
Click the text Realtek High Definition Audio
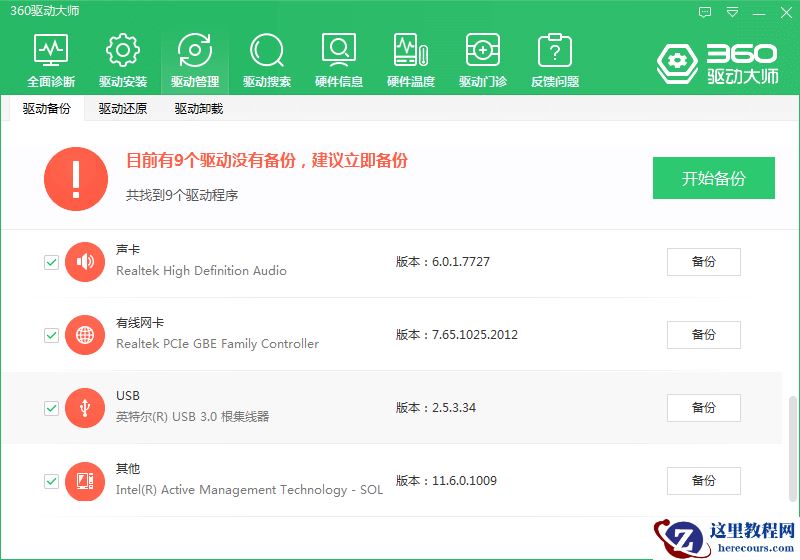tap(201, 271)
